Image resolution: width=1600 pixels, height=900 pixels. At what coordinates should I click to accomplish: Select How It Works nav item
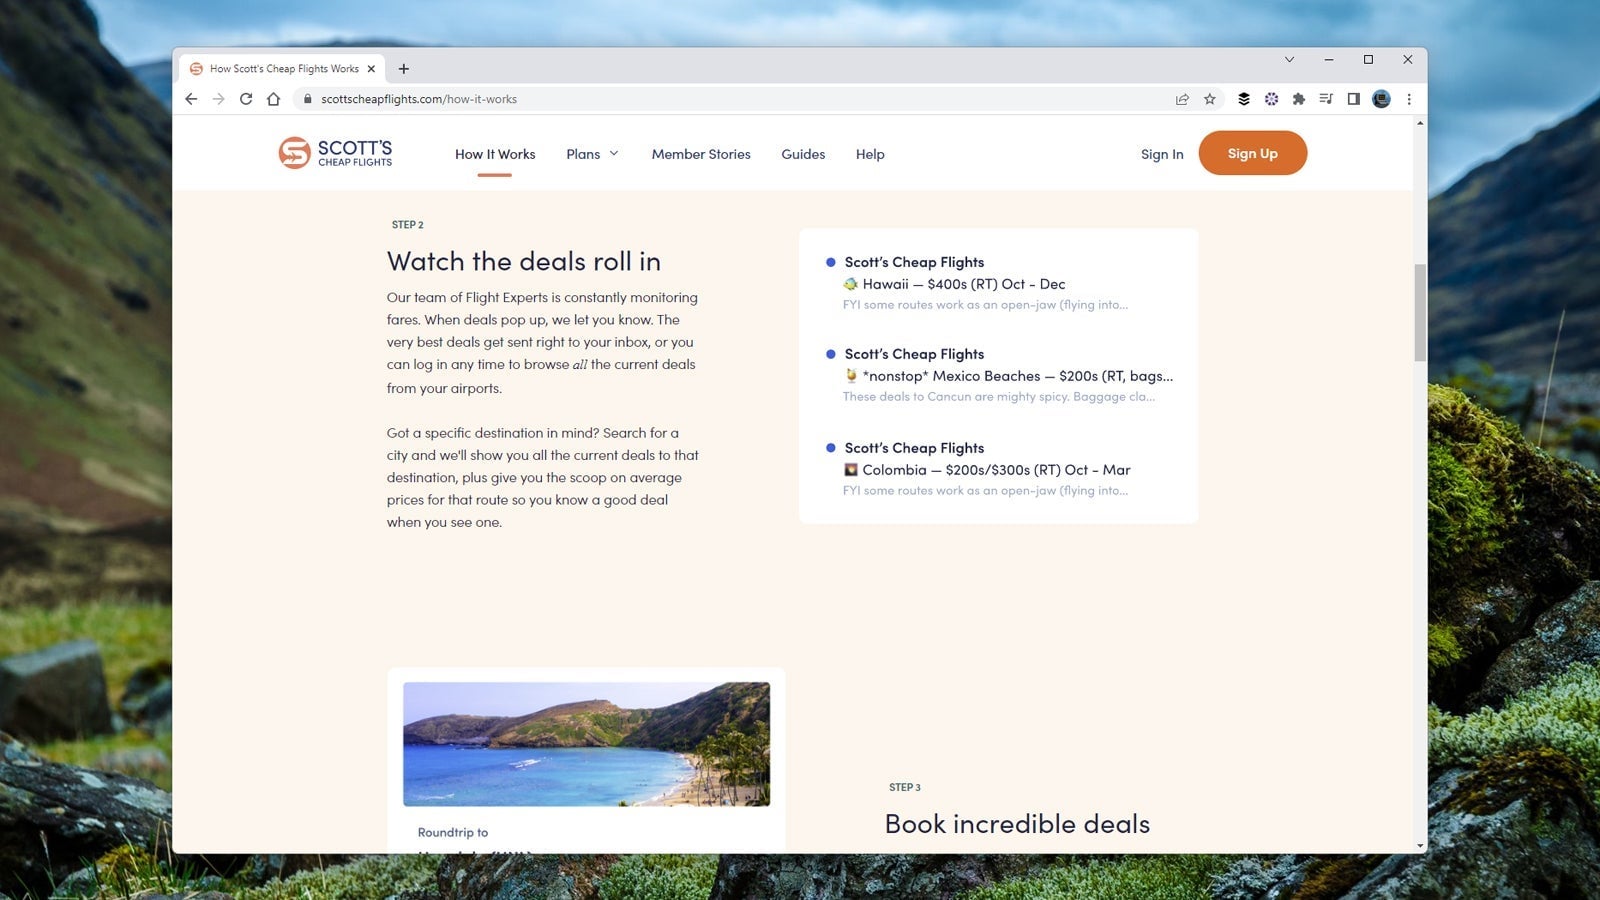coord(495,154)
